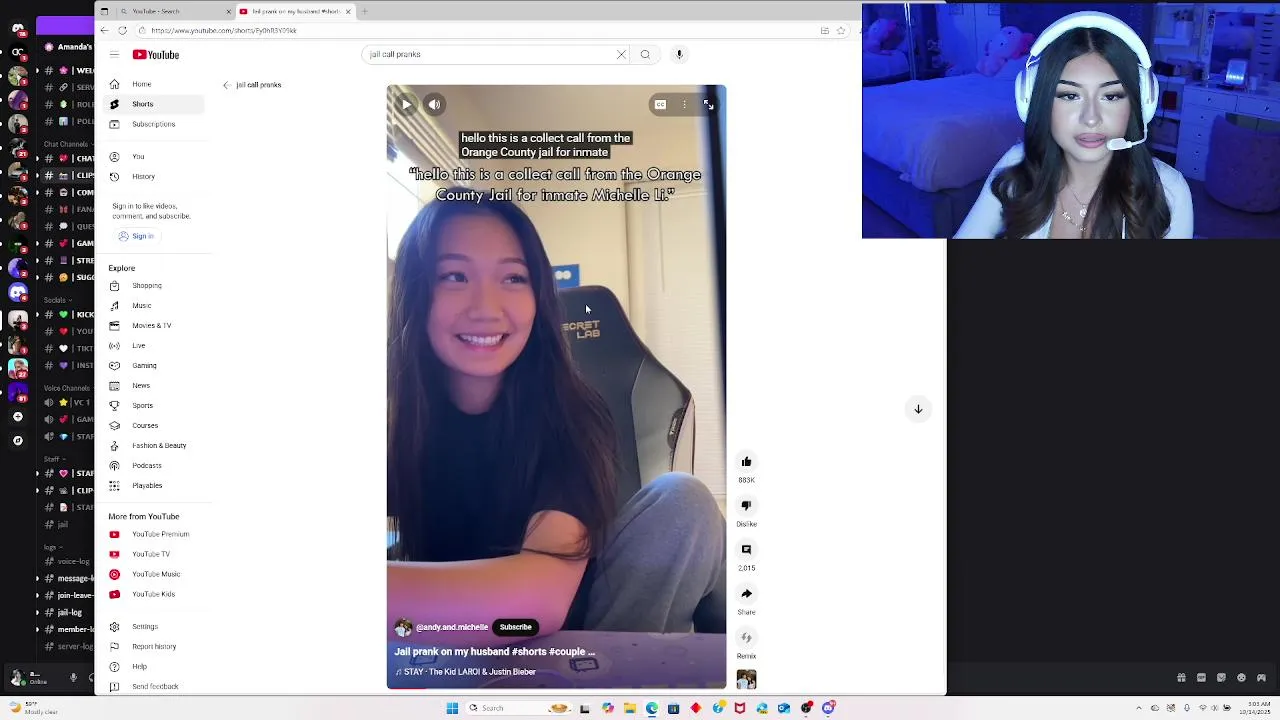Open YouTube Music link
The width and height of the screenshot is (1280, 720).
(155, 574)
